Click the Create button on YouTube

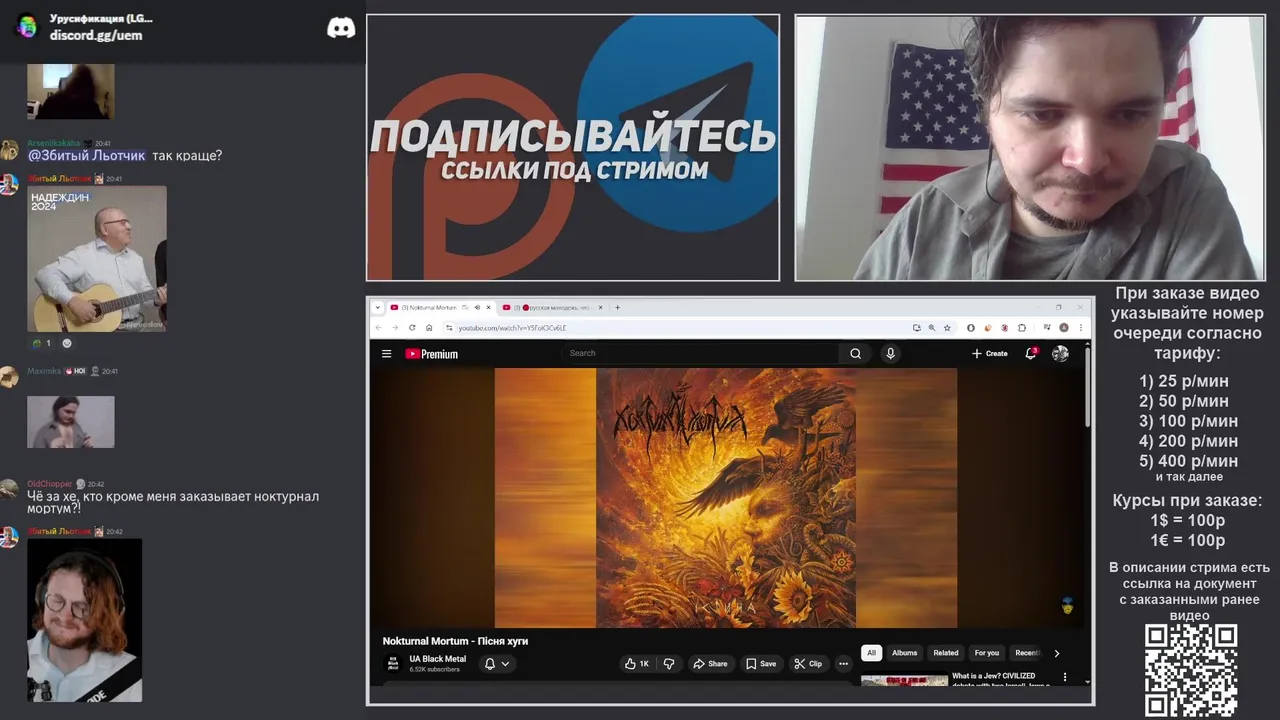coord(989,353)
